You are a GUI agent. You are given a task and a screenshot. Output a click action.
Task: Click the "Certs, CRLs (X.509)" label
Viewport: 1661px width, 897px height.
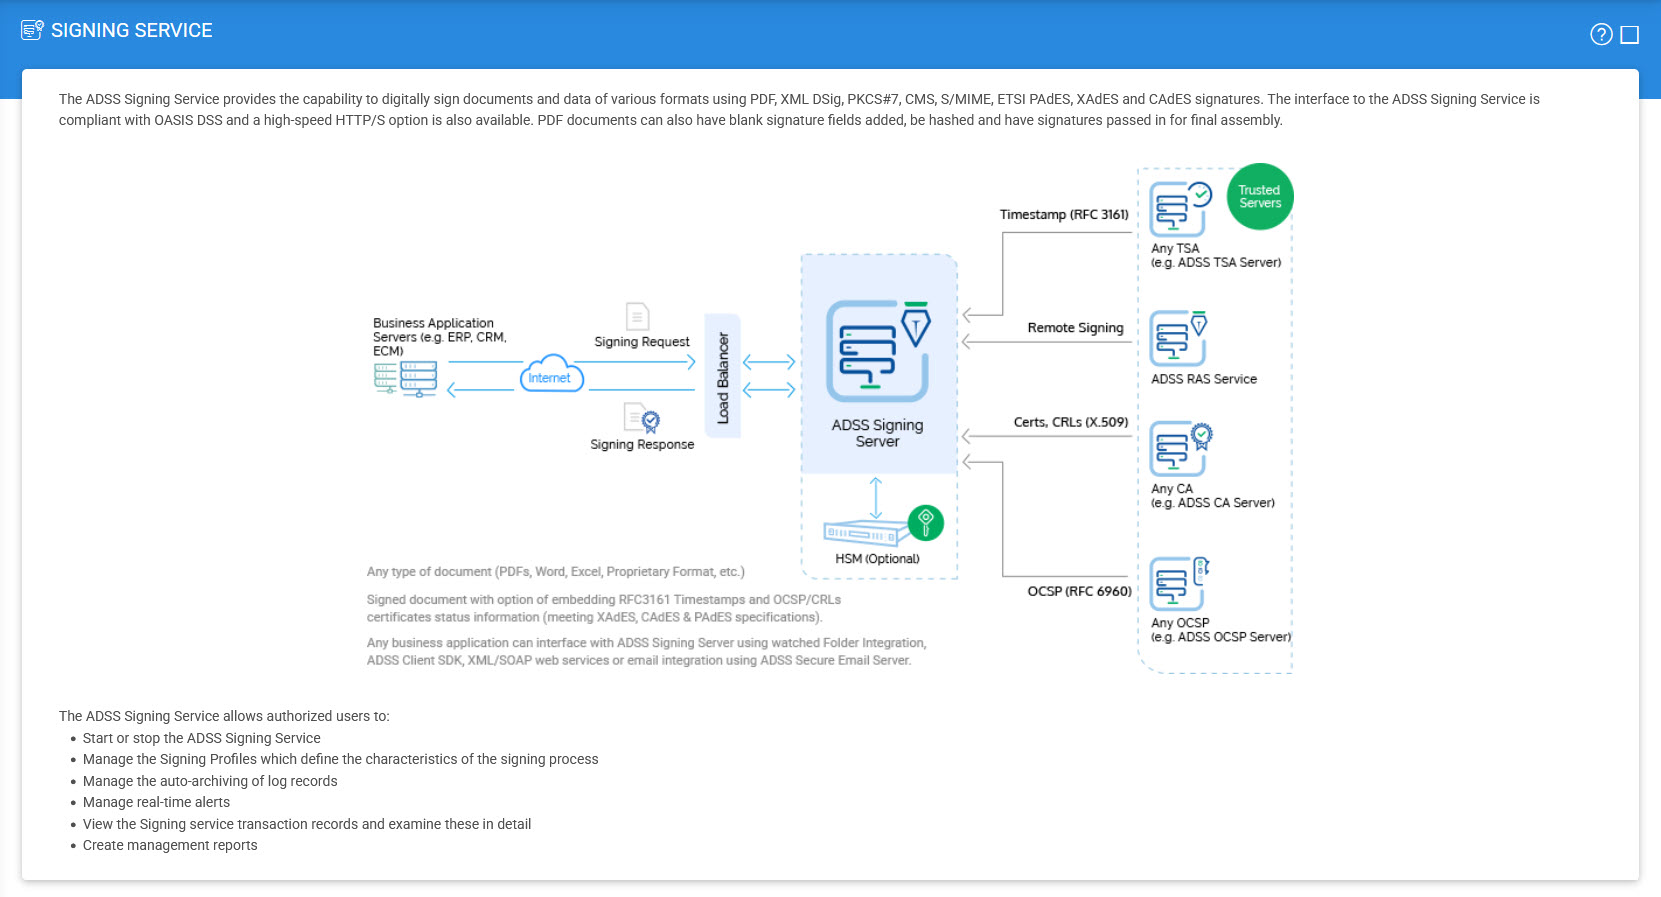[x=1071, y=422]
